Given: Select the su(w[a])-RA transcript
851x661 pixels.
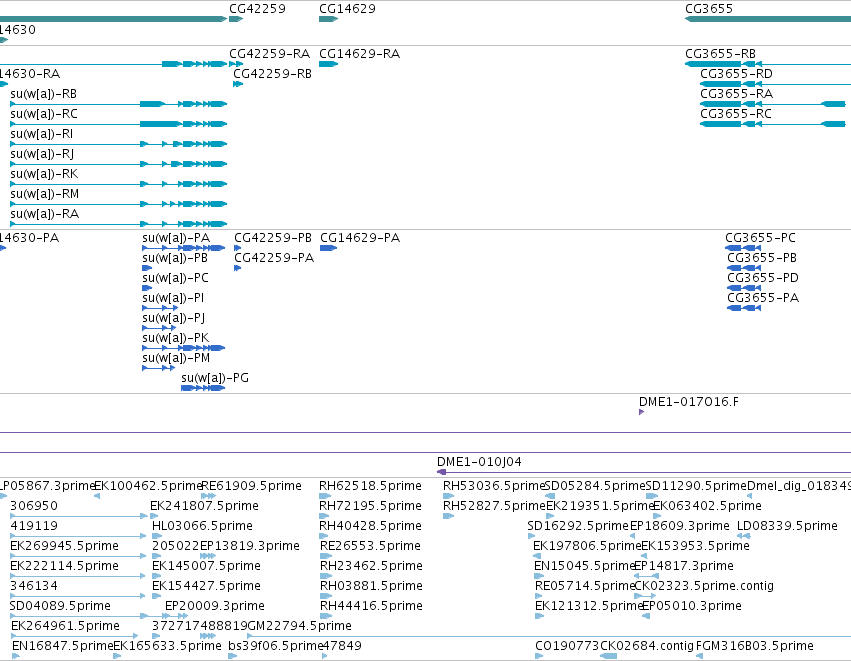Looking at the screenshot, I should click(x=45, y=214).
